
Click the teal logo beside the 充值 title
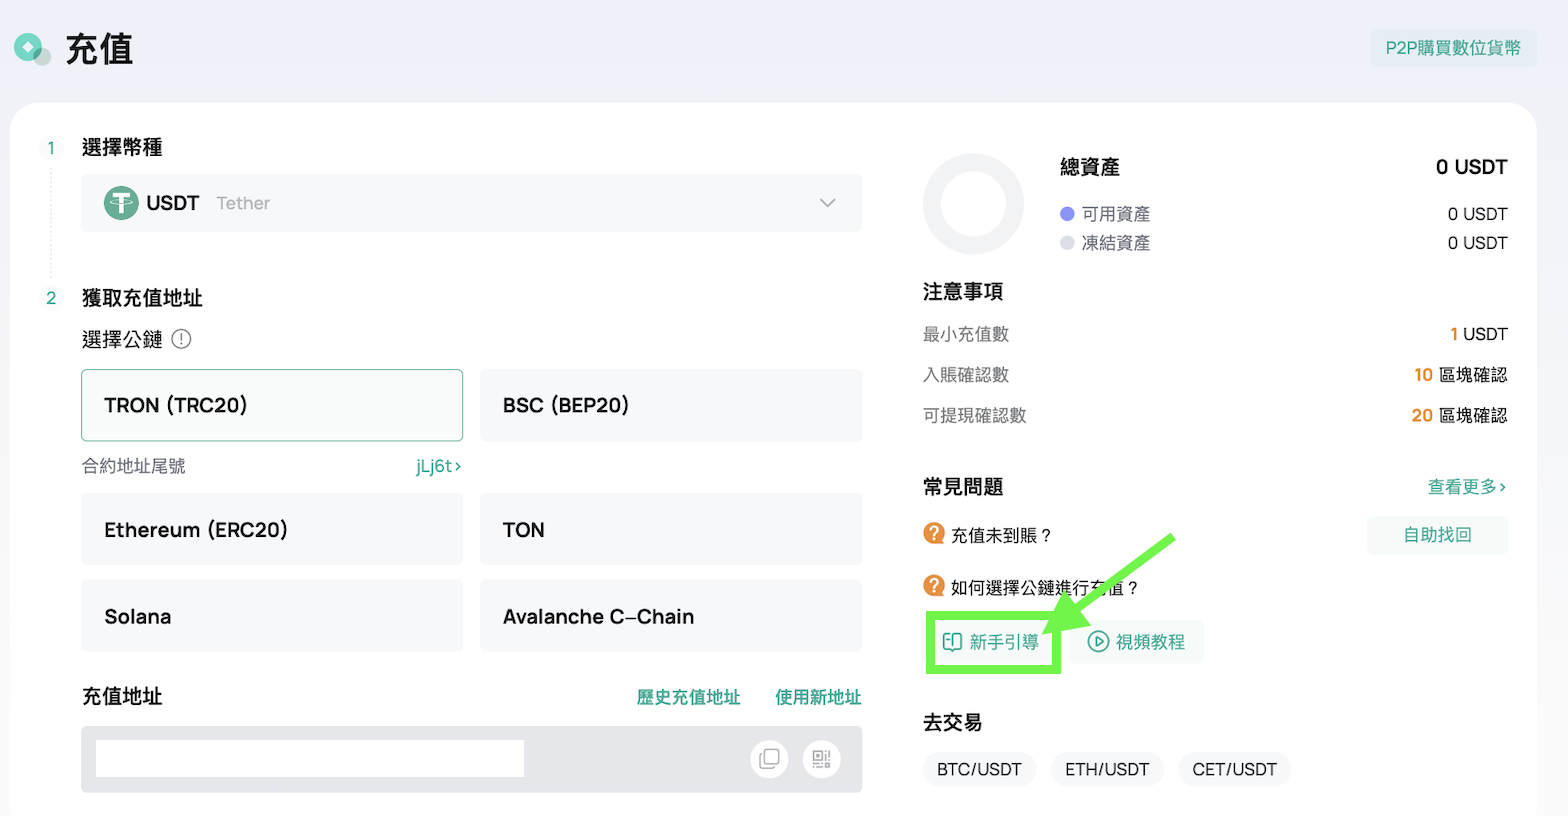(x=31, y=48)
